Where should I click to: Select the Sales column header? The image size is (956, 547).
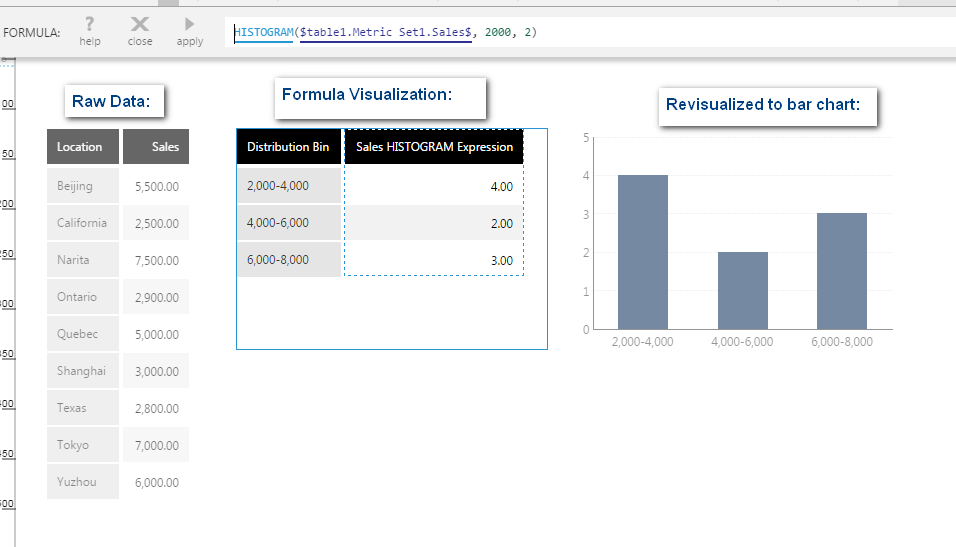click(156, 147)
